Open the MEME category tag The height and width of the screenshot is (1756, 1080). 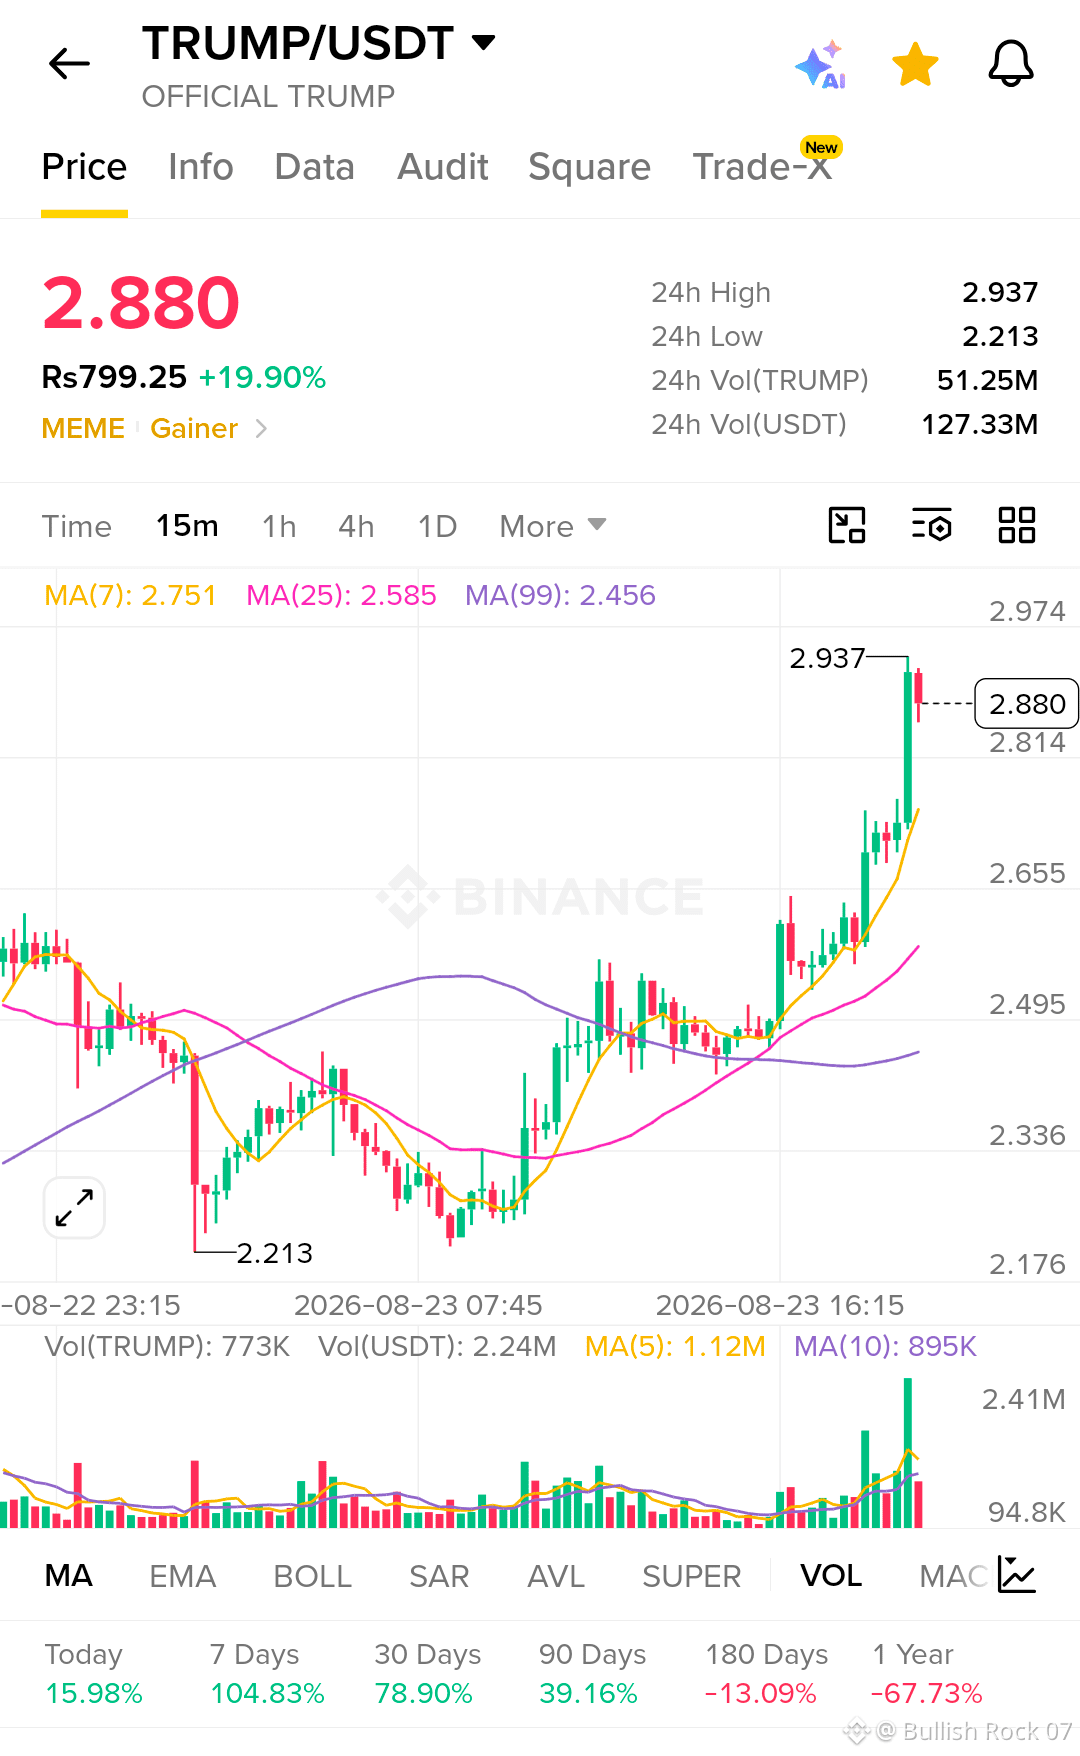coord(83,428)
